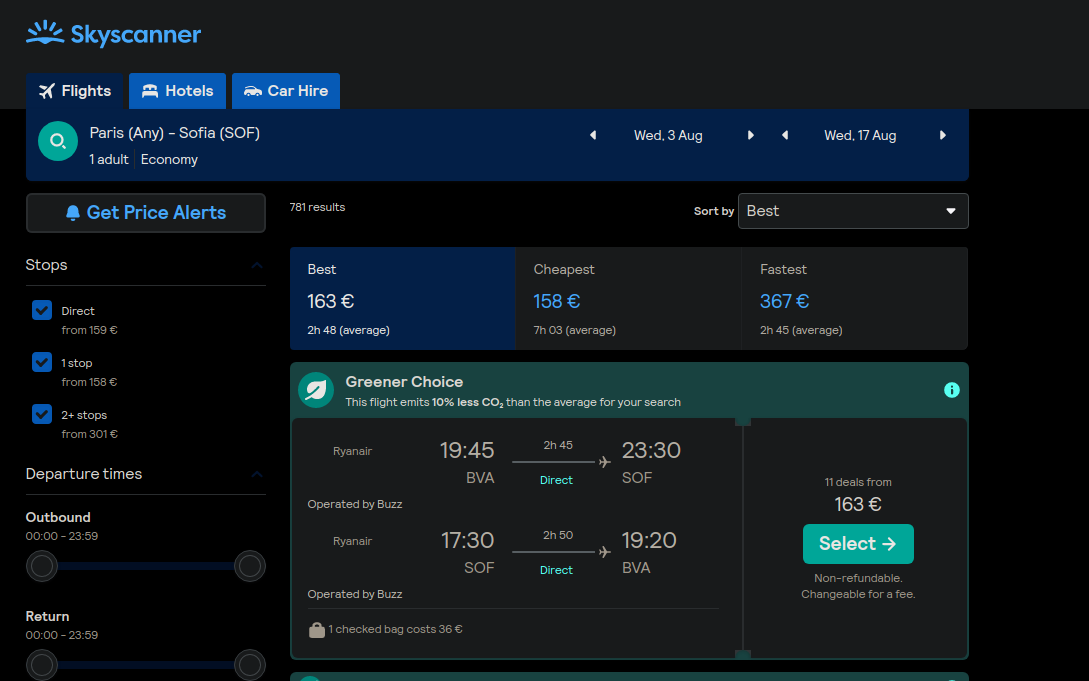Uncheck the 1 stop checkbox
The image size is (1089, 681).
42,362
